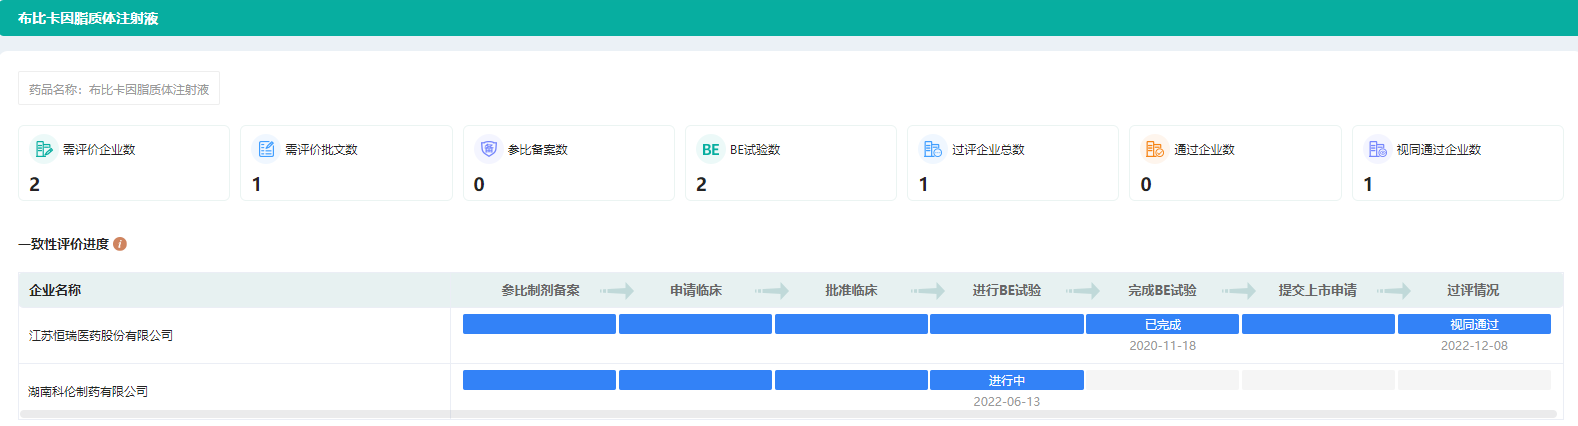The height and width of the screenshot is (426, 1578).
Task: Click the 进行中 progress bar segment
Action: [x=1006, y=380]
